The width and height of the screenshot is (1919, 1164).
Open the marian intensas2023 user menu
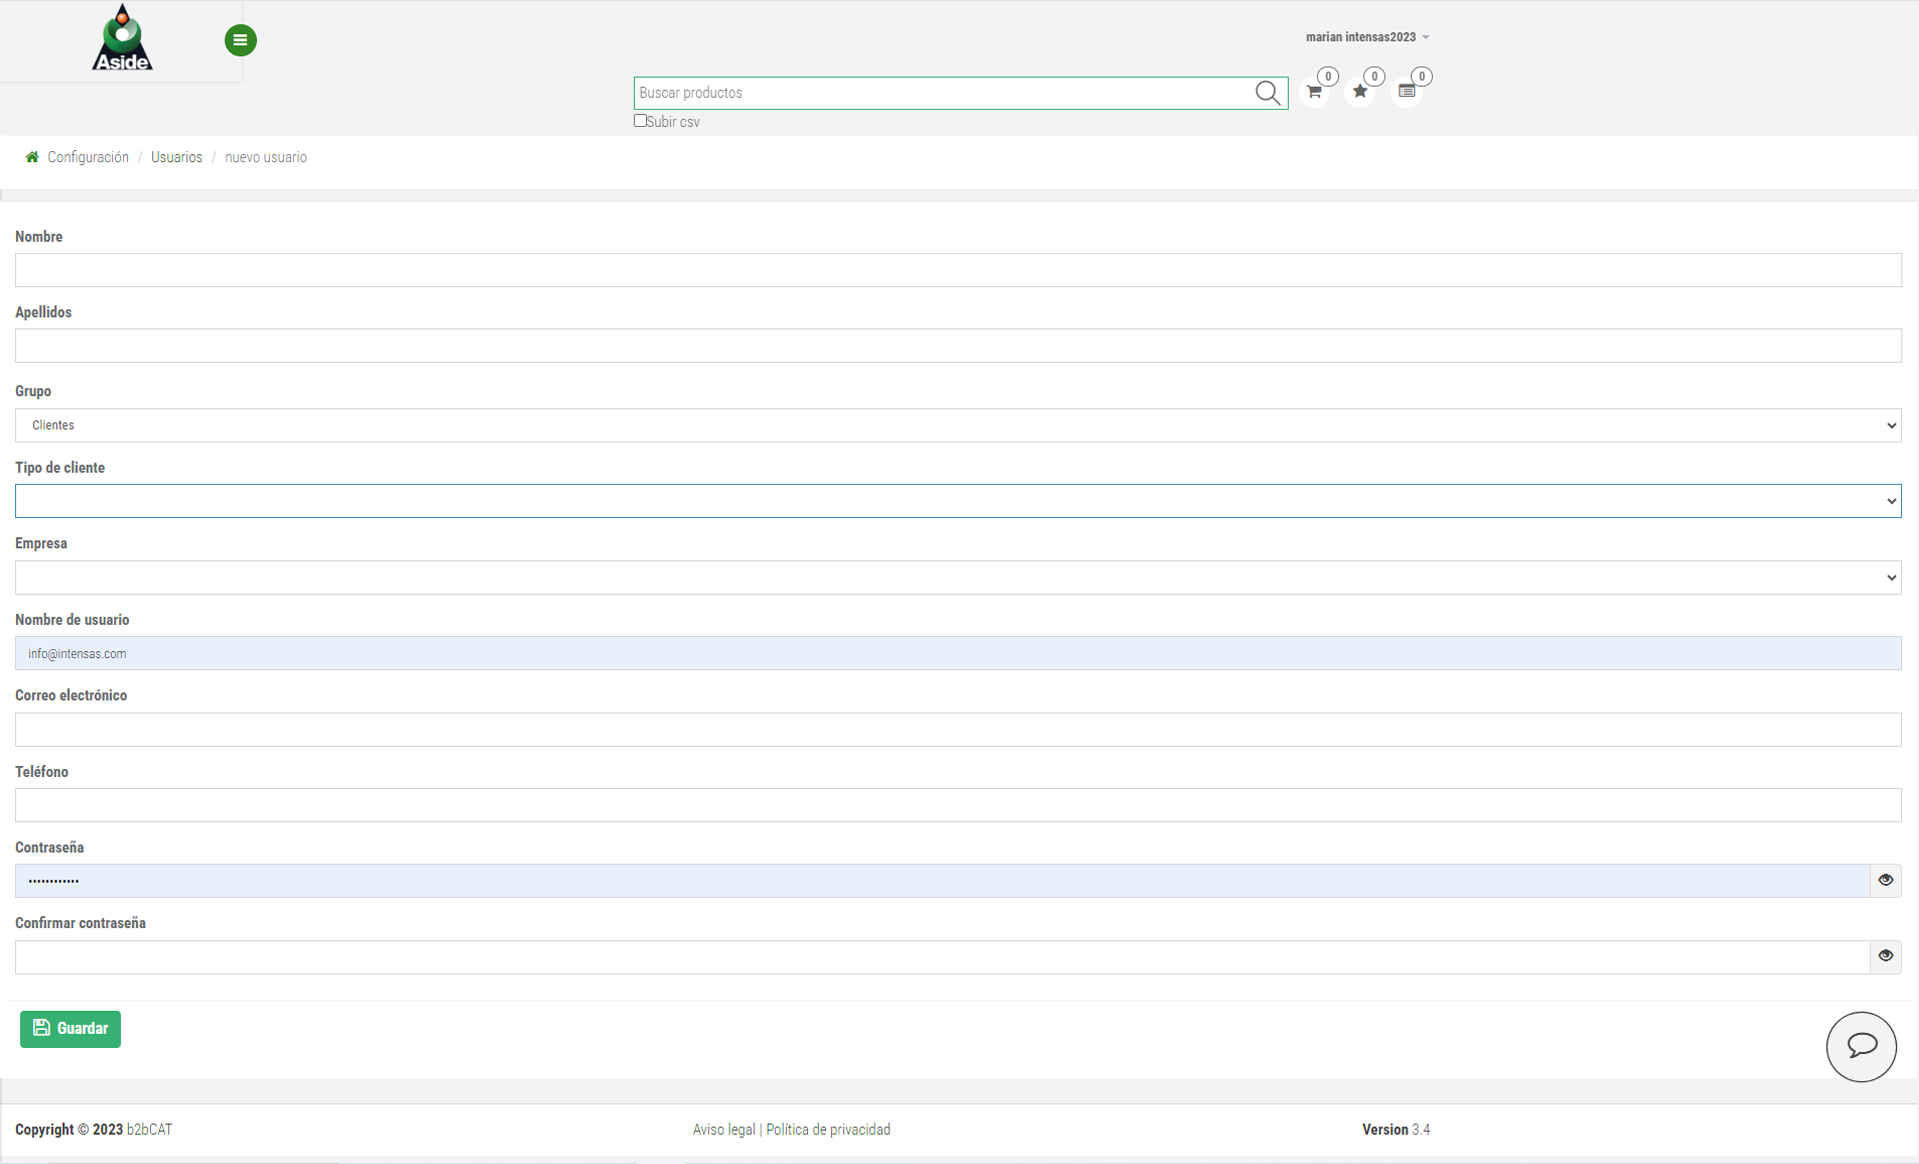(x=1366, y=37)
